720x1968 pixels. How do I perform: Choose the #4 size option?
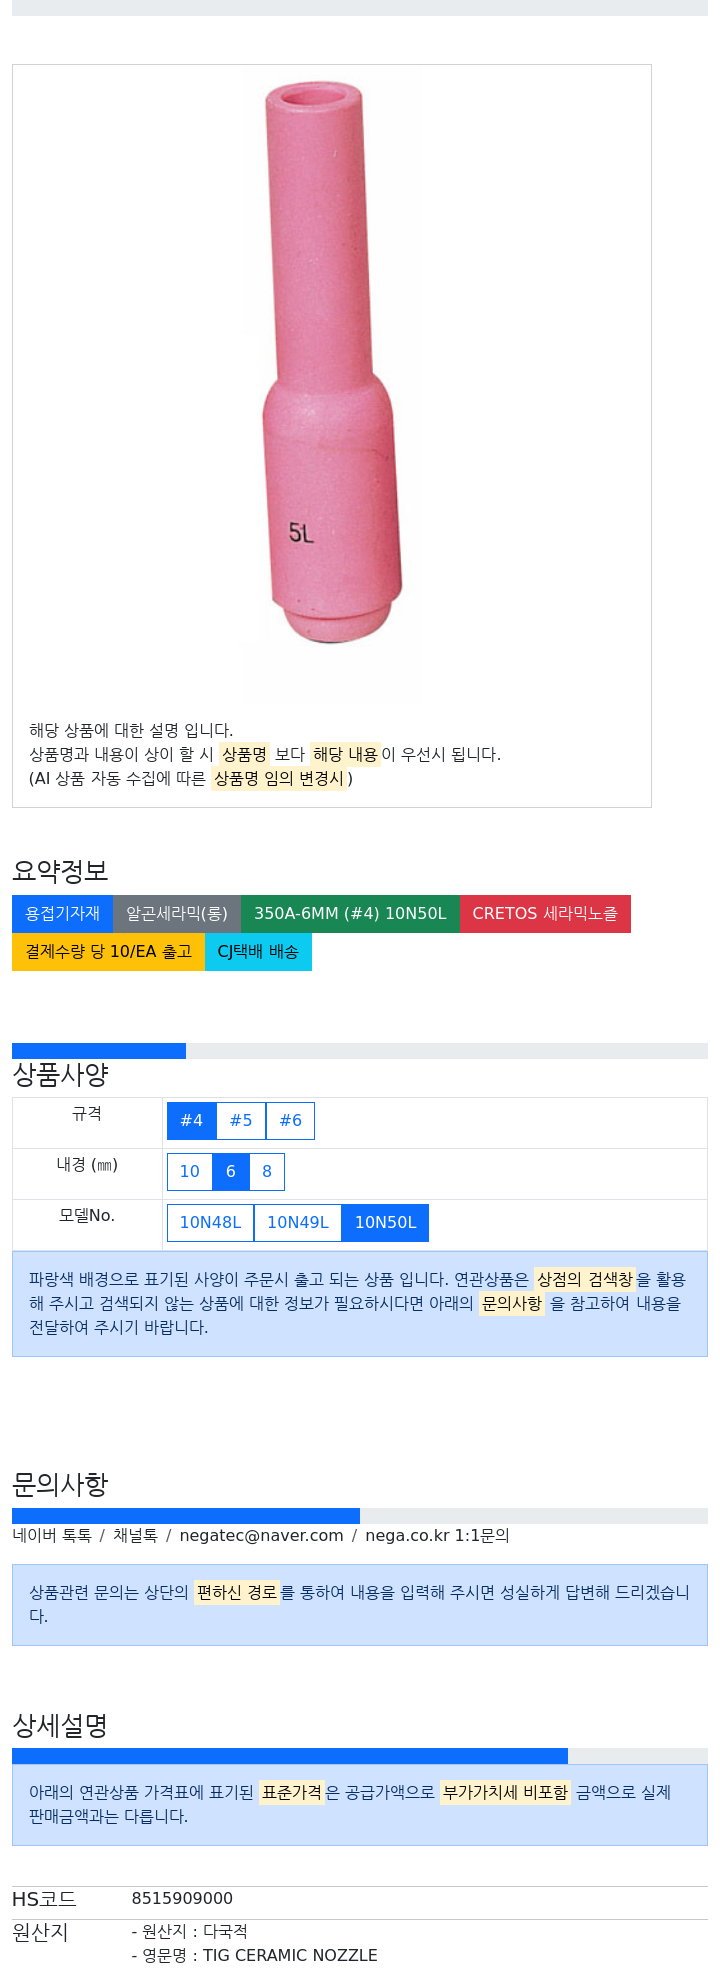click(x=191, y=1121)
